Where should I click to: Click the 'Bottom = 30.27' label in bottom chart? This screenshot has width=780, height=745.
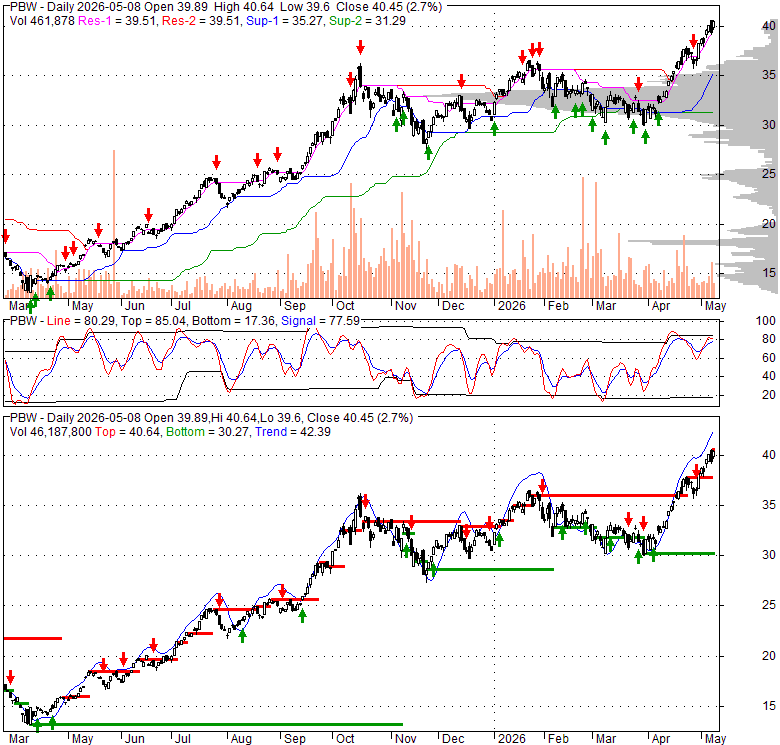click(207, 432)
